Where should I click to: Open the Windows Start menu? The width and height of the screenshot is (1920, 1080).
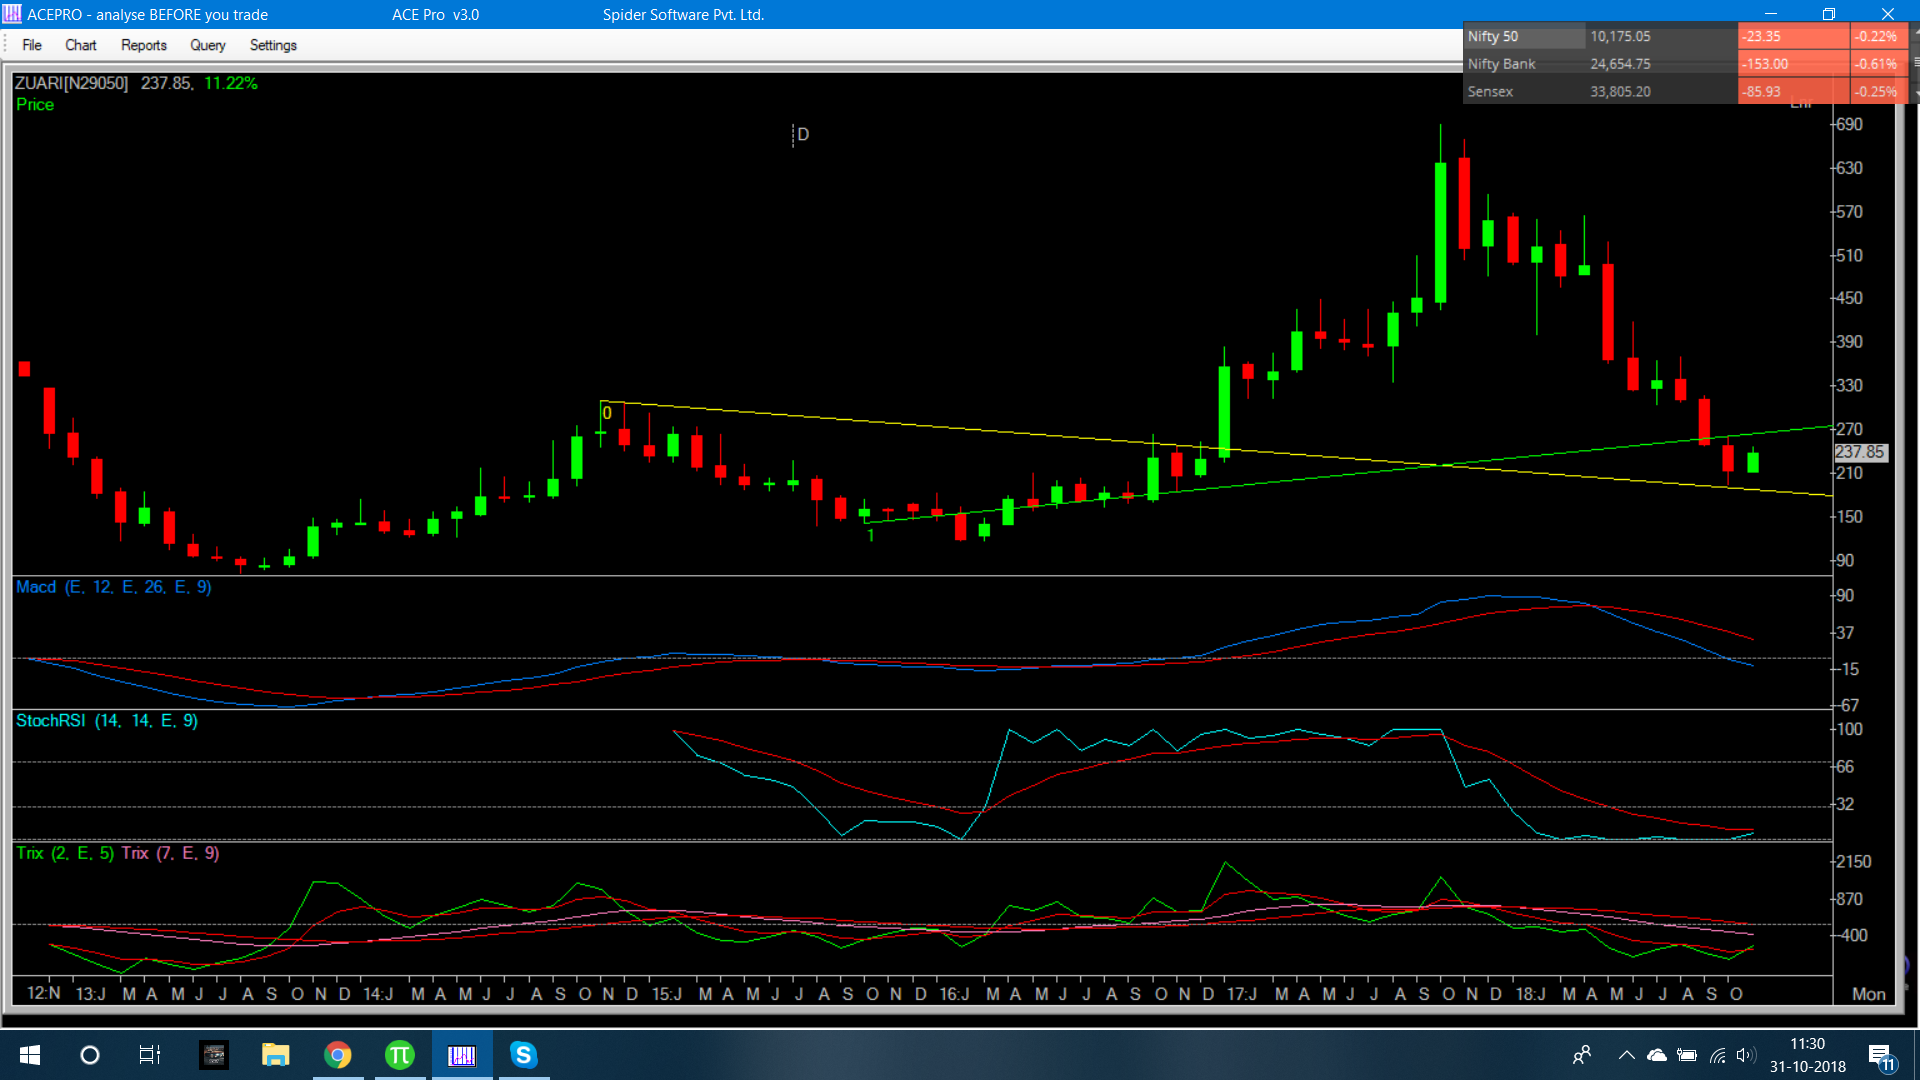coord(30,1055)
